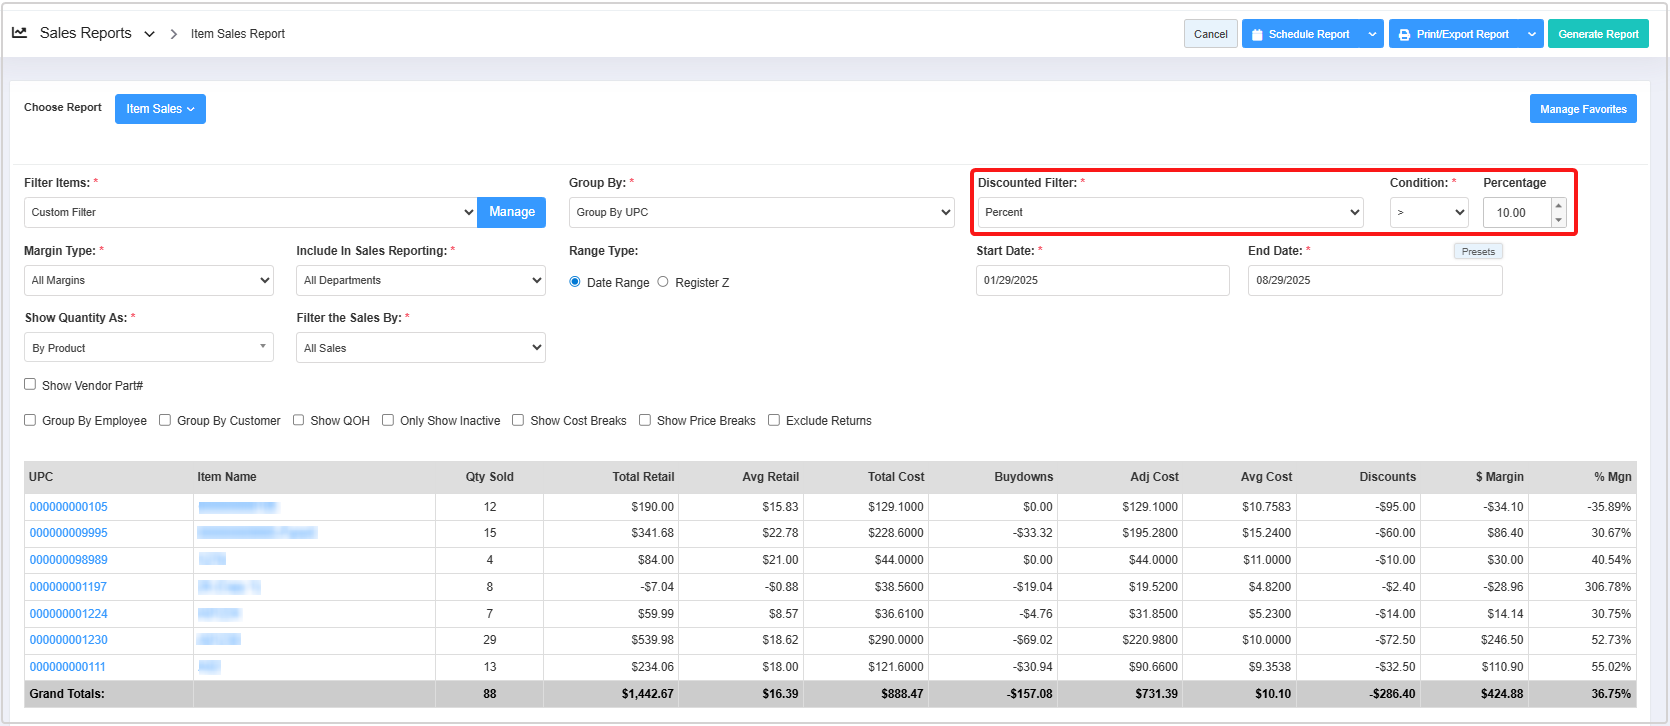Decrease Percentage using the down stepper arrow

point(1558,219)
